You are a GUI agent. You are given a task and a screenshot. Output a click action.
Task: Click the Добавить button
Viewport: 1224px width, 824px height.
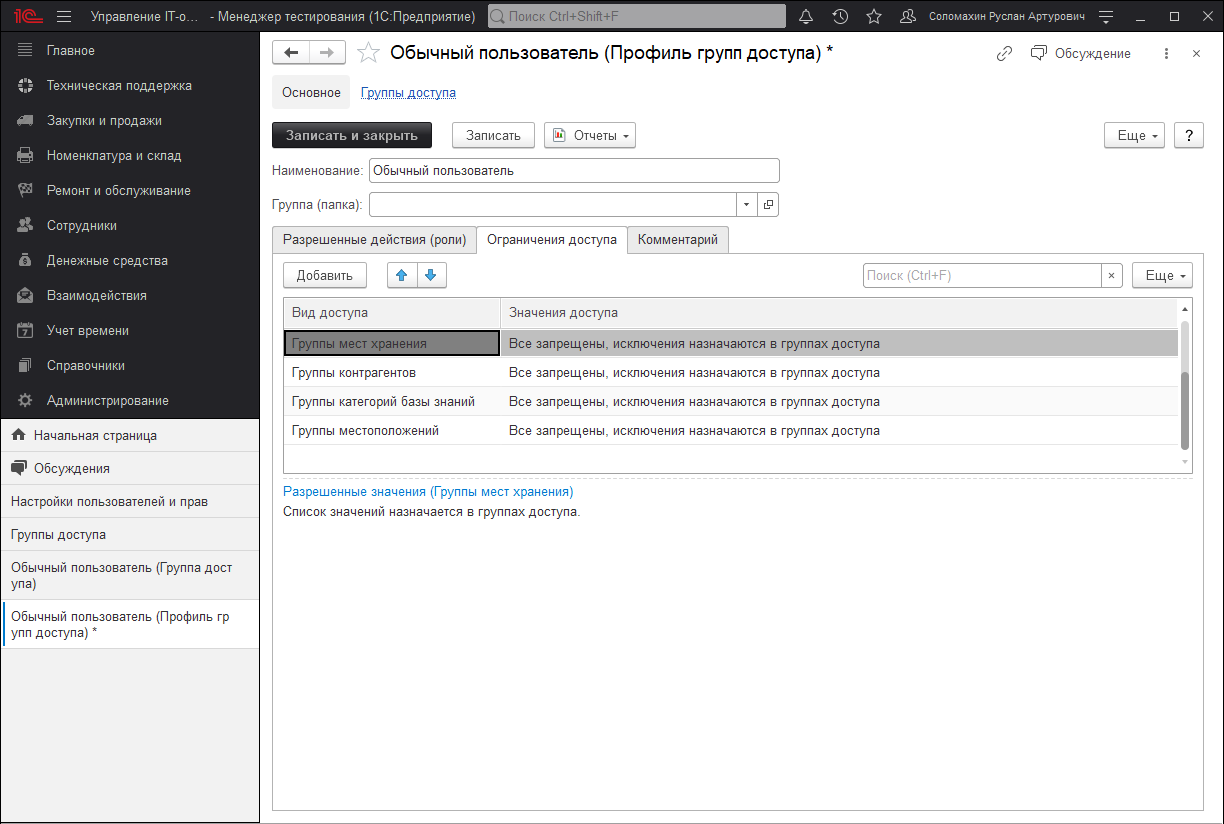(x=325, y=275)
